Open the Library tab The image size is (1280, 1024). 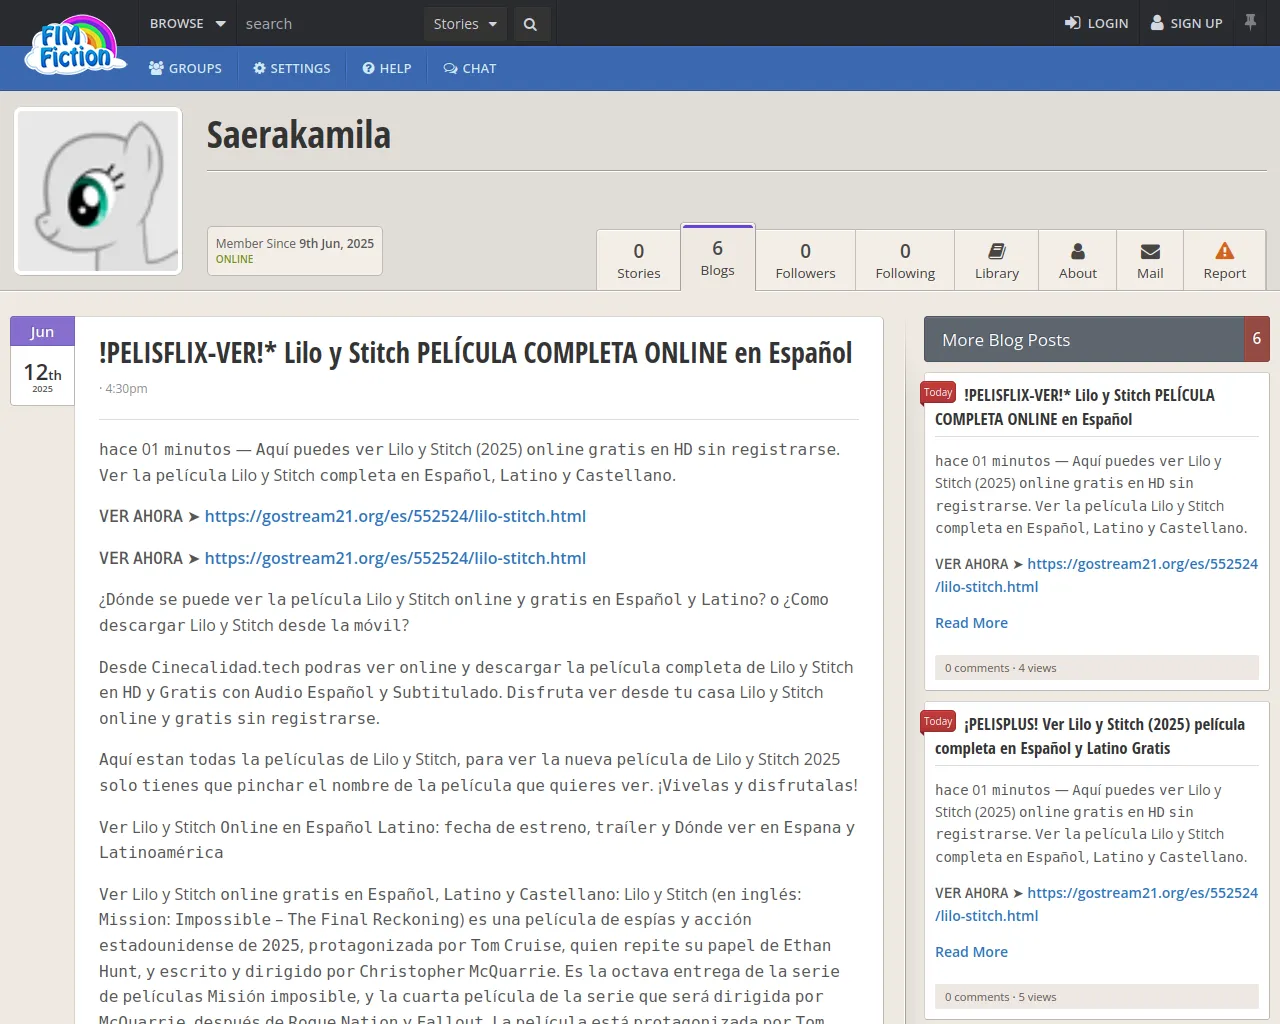(997, 260)
